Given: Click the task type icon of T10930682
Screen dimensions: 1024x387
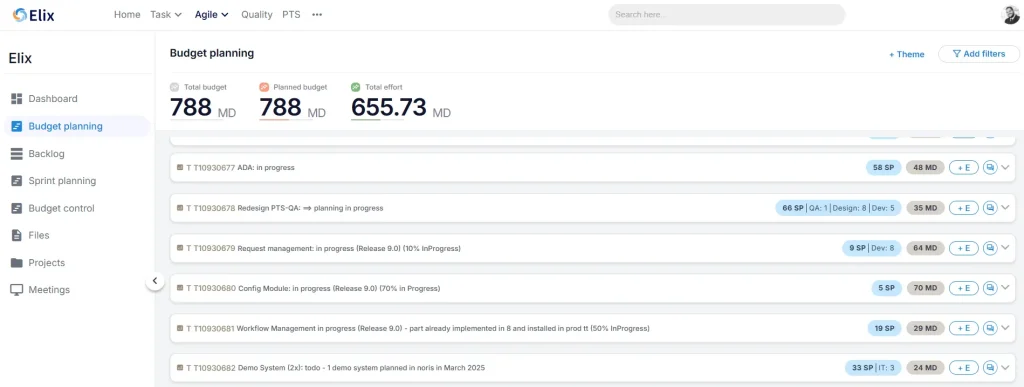Looking at the screenshot, I should coord(180,368).
